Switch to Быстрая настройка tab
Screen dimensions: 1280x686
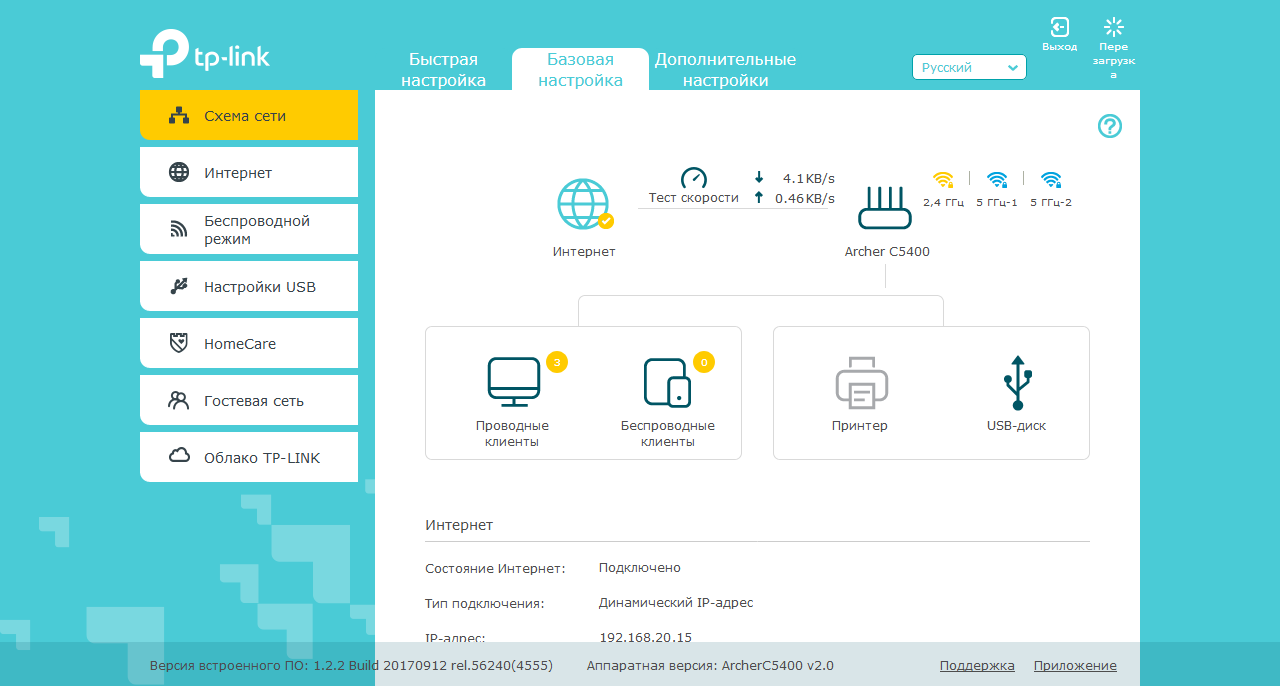tap(444, 70)
